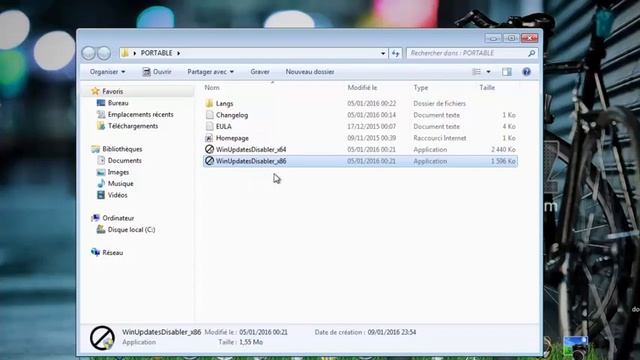The width and height of the screenshot is (640, 360).
Task: Click the Langs folder icon
Action: (x=209, y=103)
